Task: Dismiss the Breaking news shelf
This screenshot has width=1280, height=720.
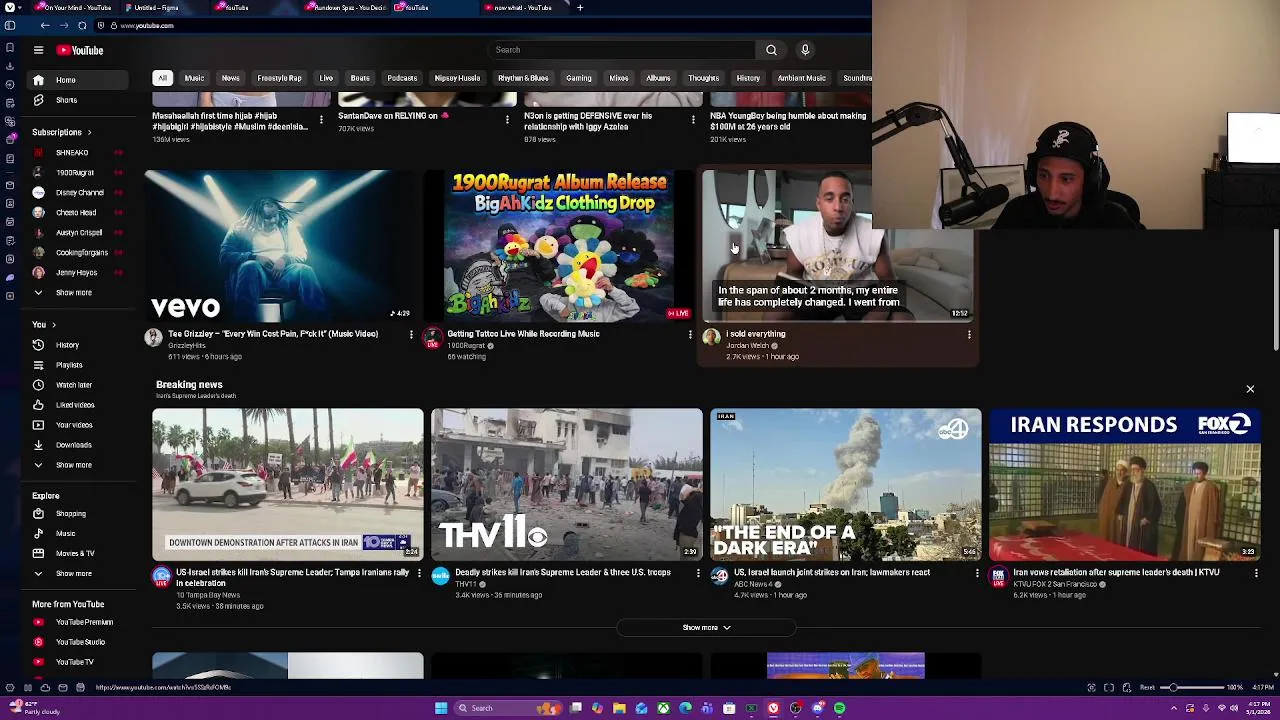Action: [1250, 389]
